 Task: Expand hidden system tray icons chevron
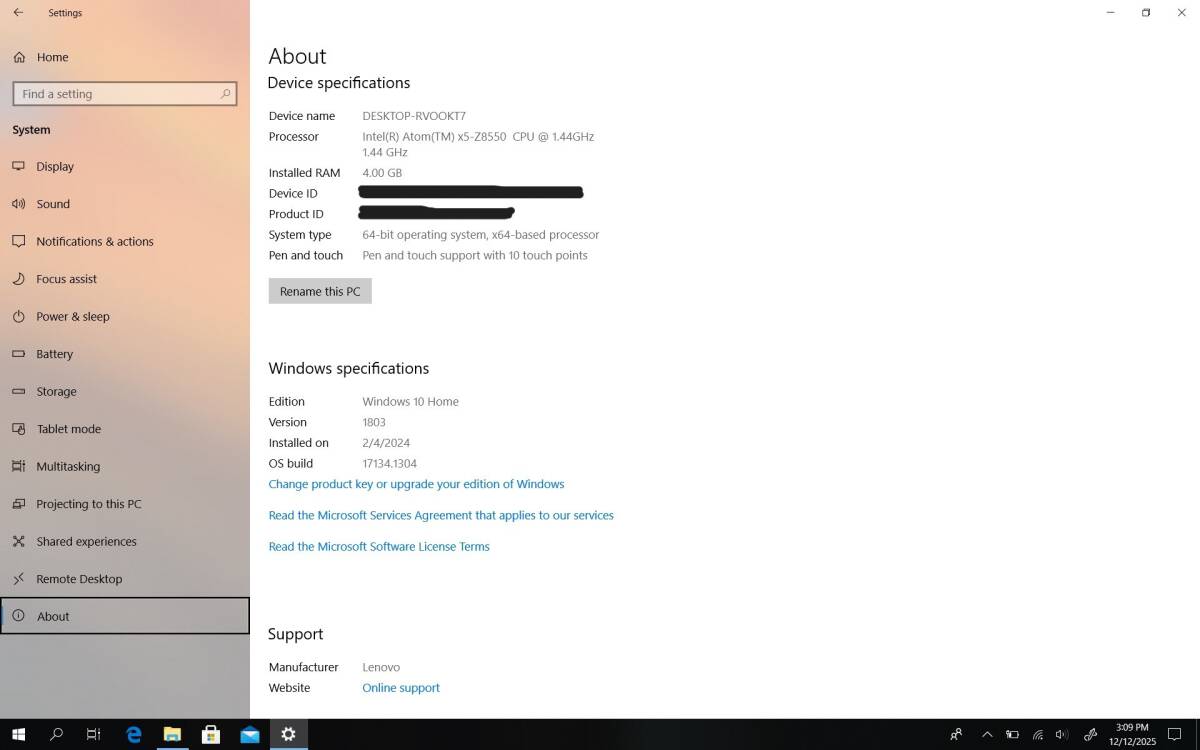click(987, 734)
